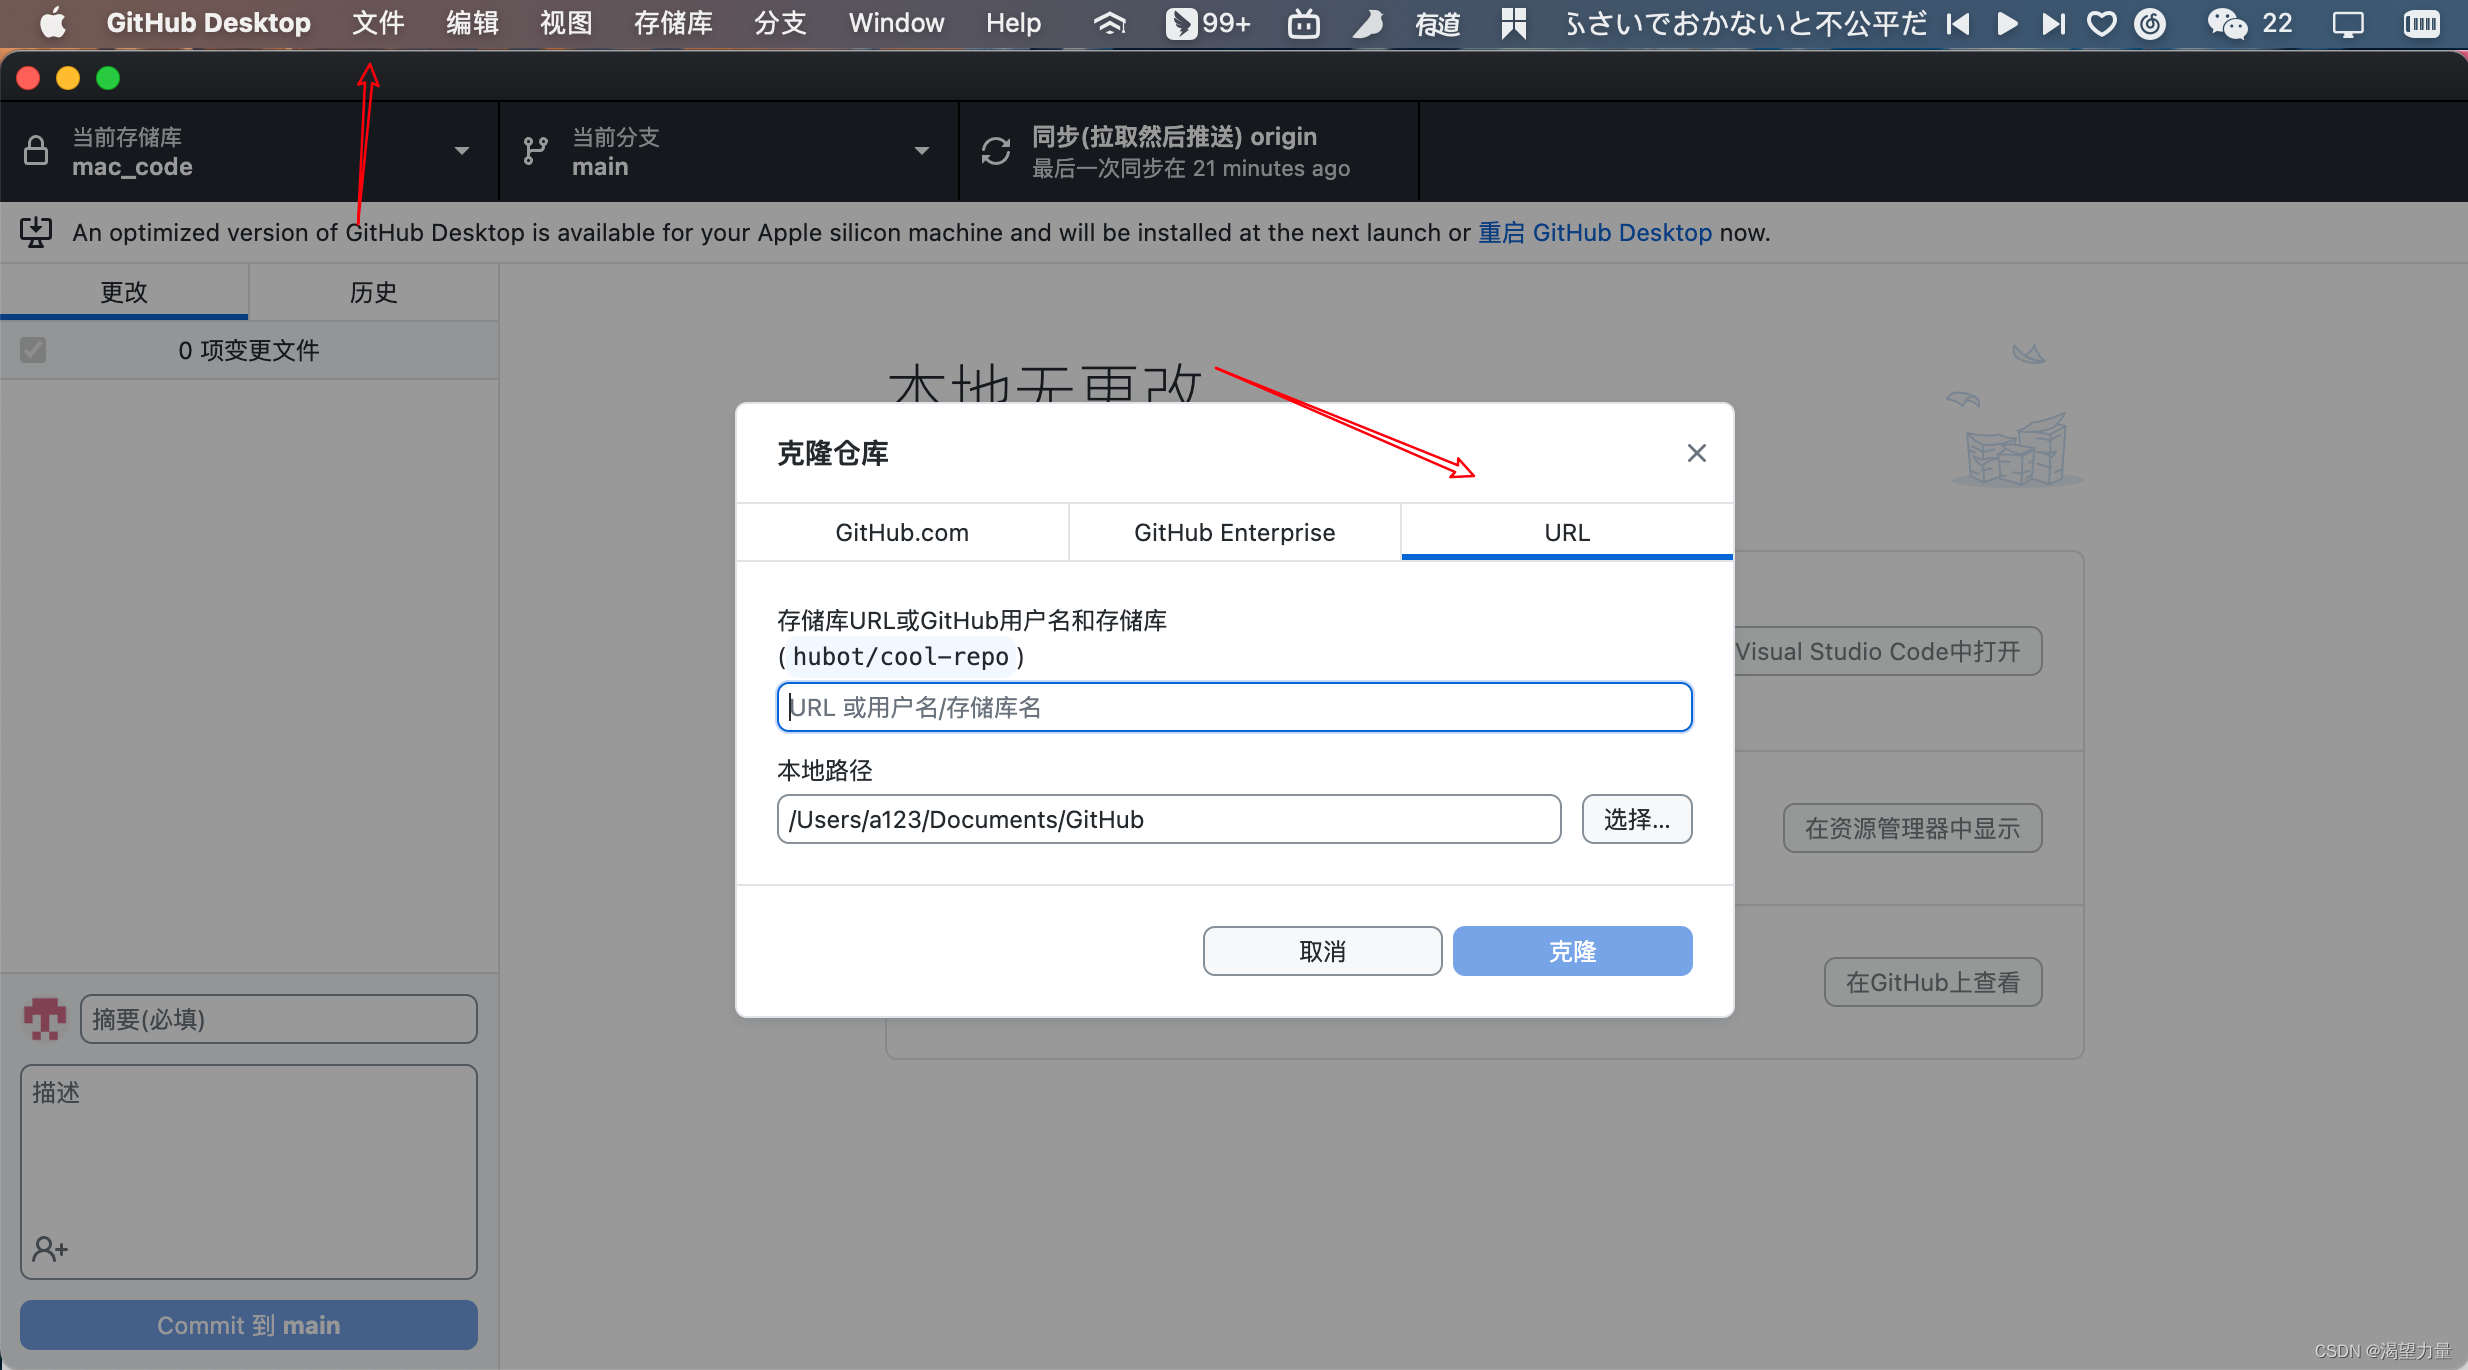Click the 在资源管理器中显示 button

pos(1912,828)
